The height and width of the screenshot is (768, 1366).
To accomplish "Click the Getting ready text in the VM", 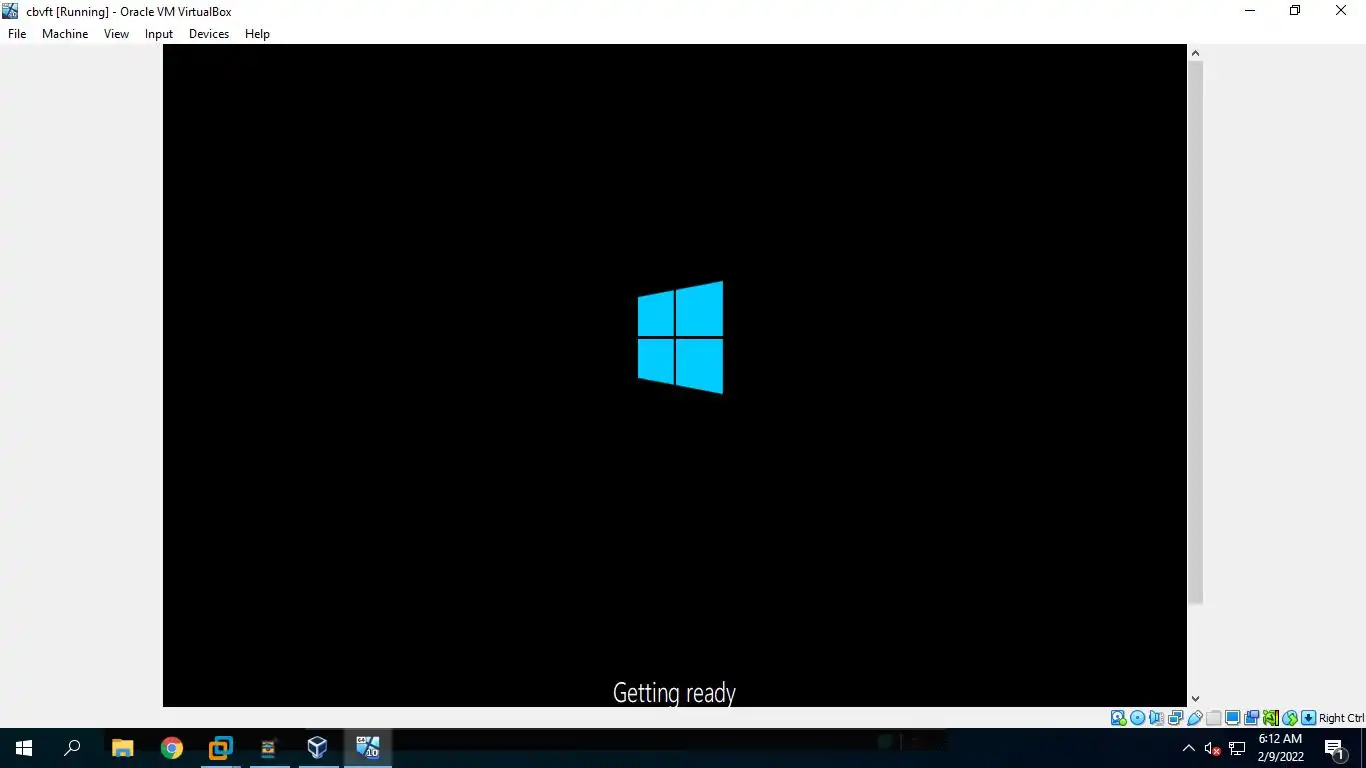I will pyautogui.click(x=674, y=693).
